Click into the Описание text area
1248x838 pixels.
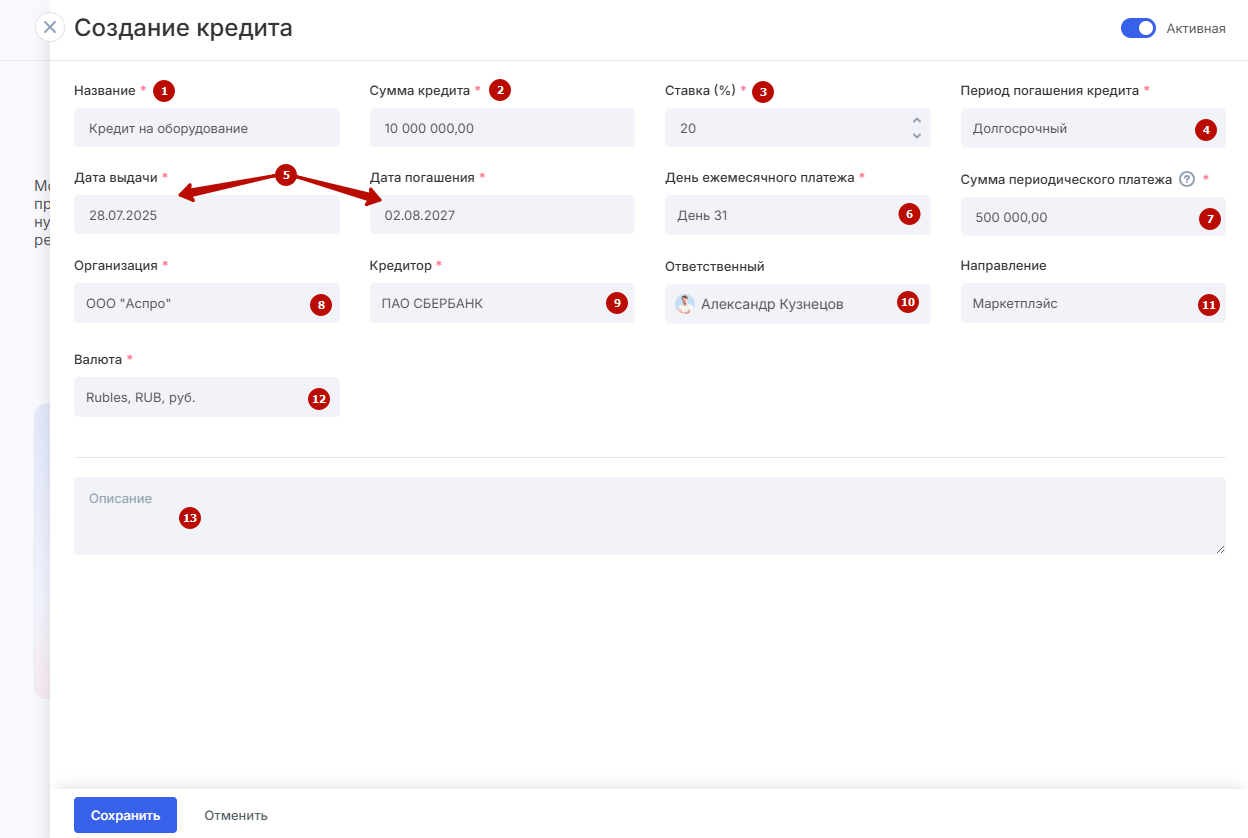click(650, 515)
